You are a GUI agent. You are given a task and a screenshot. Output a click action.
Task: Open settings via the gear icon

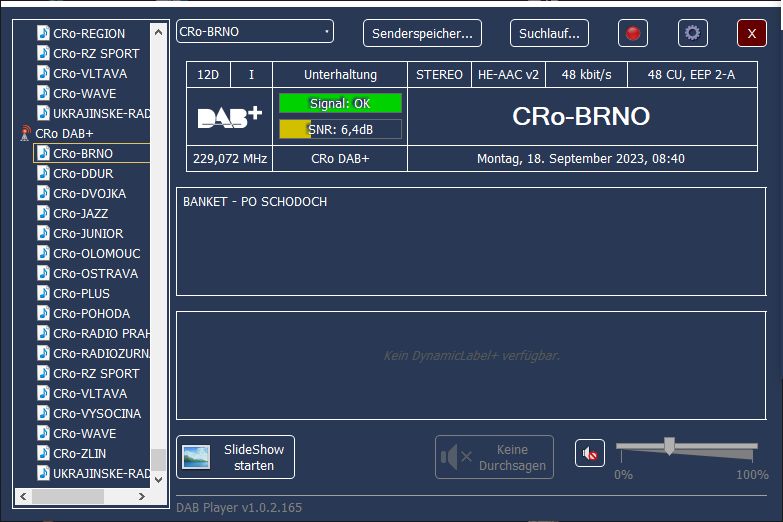tap(693, 33)
